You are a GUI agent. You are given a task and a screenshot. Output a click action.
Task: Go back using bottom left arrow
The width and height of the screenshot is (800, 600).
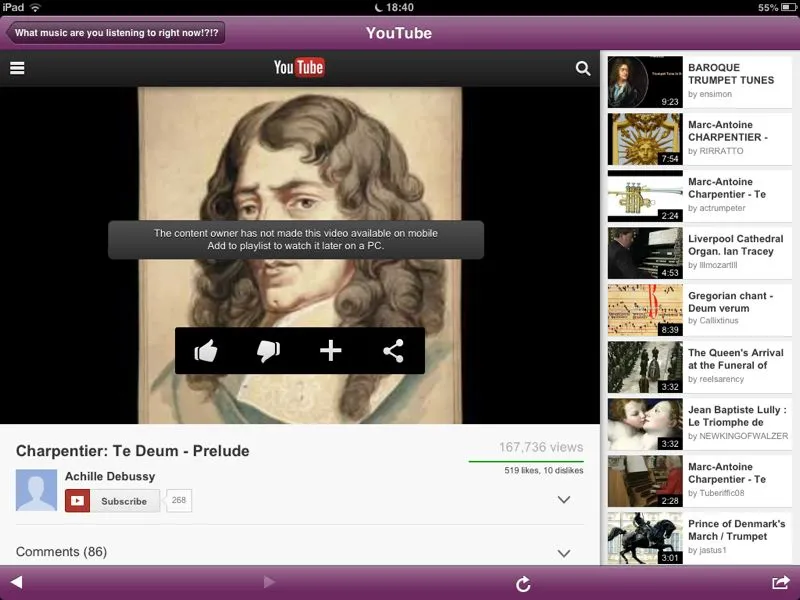click(16, 582)
